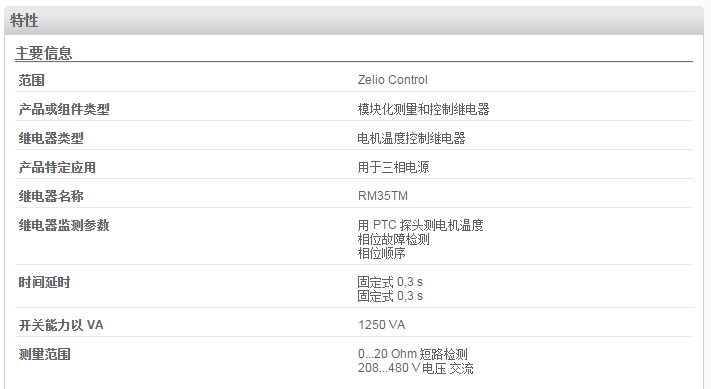Image resolution: width=711 pixels, height=389 pixels.
Task: Click the 继电器类型 label
Action: click(51, 138)
